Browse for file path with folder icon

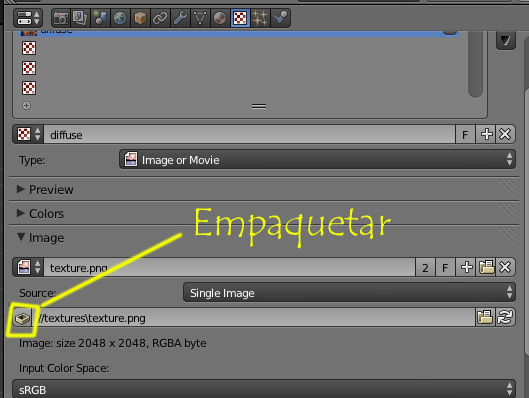pos(485,317)
